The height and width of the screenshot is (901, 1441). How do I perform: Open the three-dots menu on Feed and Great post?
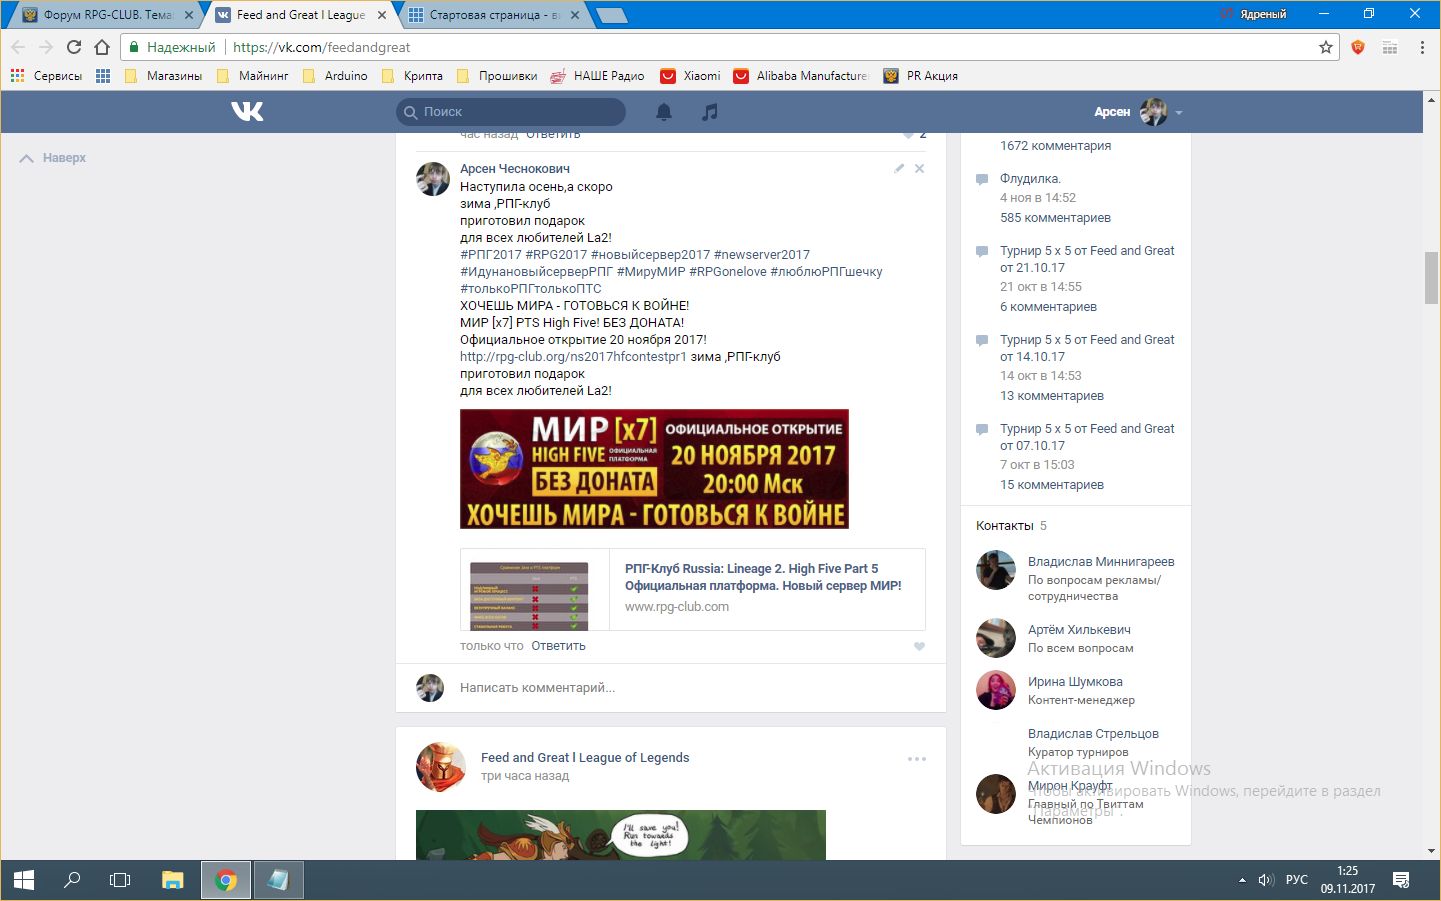917,759
